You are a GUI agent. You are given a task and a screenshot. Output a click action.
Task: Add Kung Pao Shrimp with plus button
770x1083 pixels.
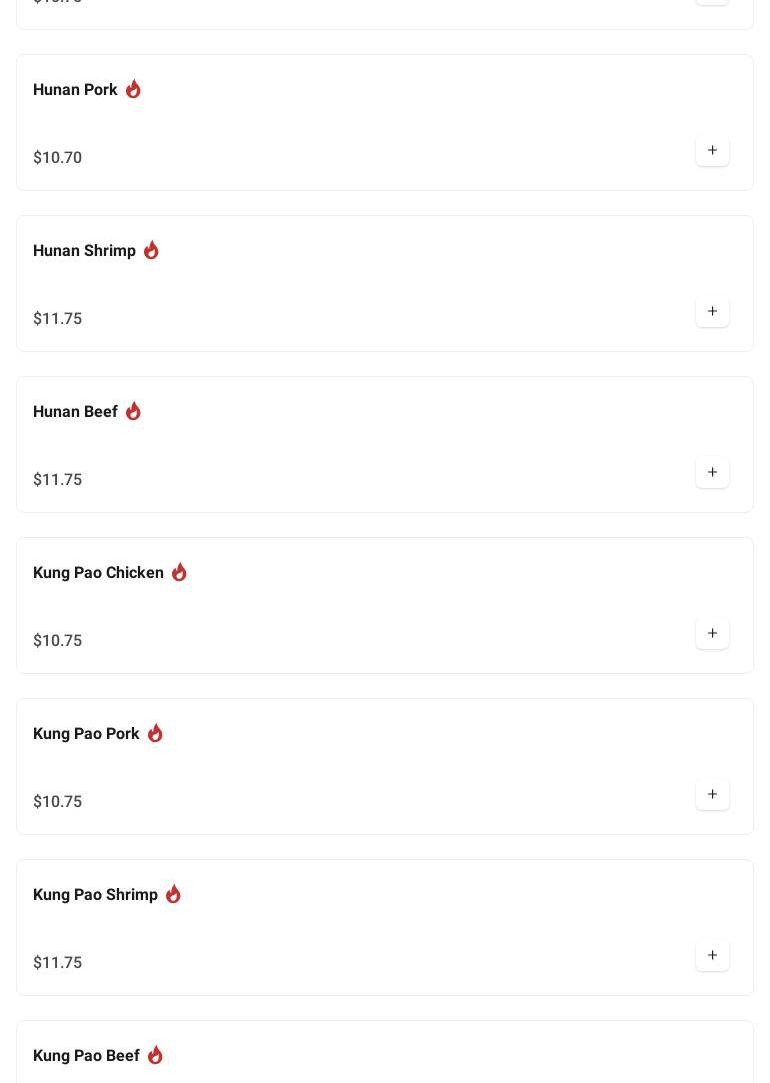click(x=712, y=956)
